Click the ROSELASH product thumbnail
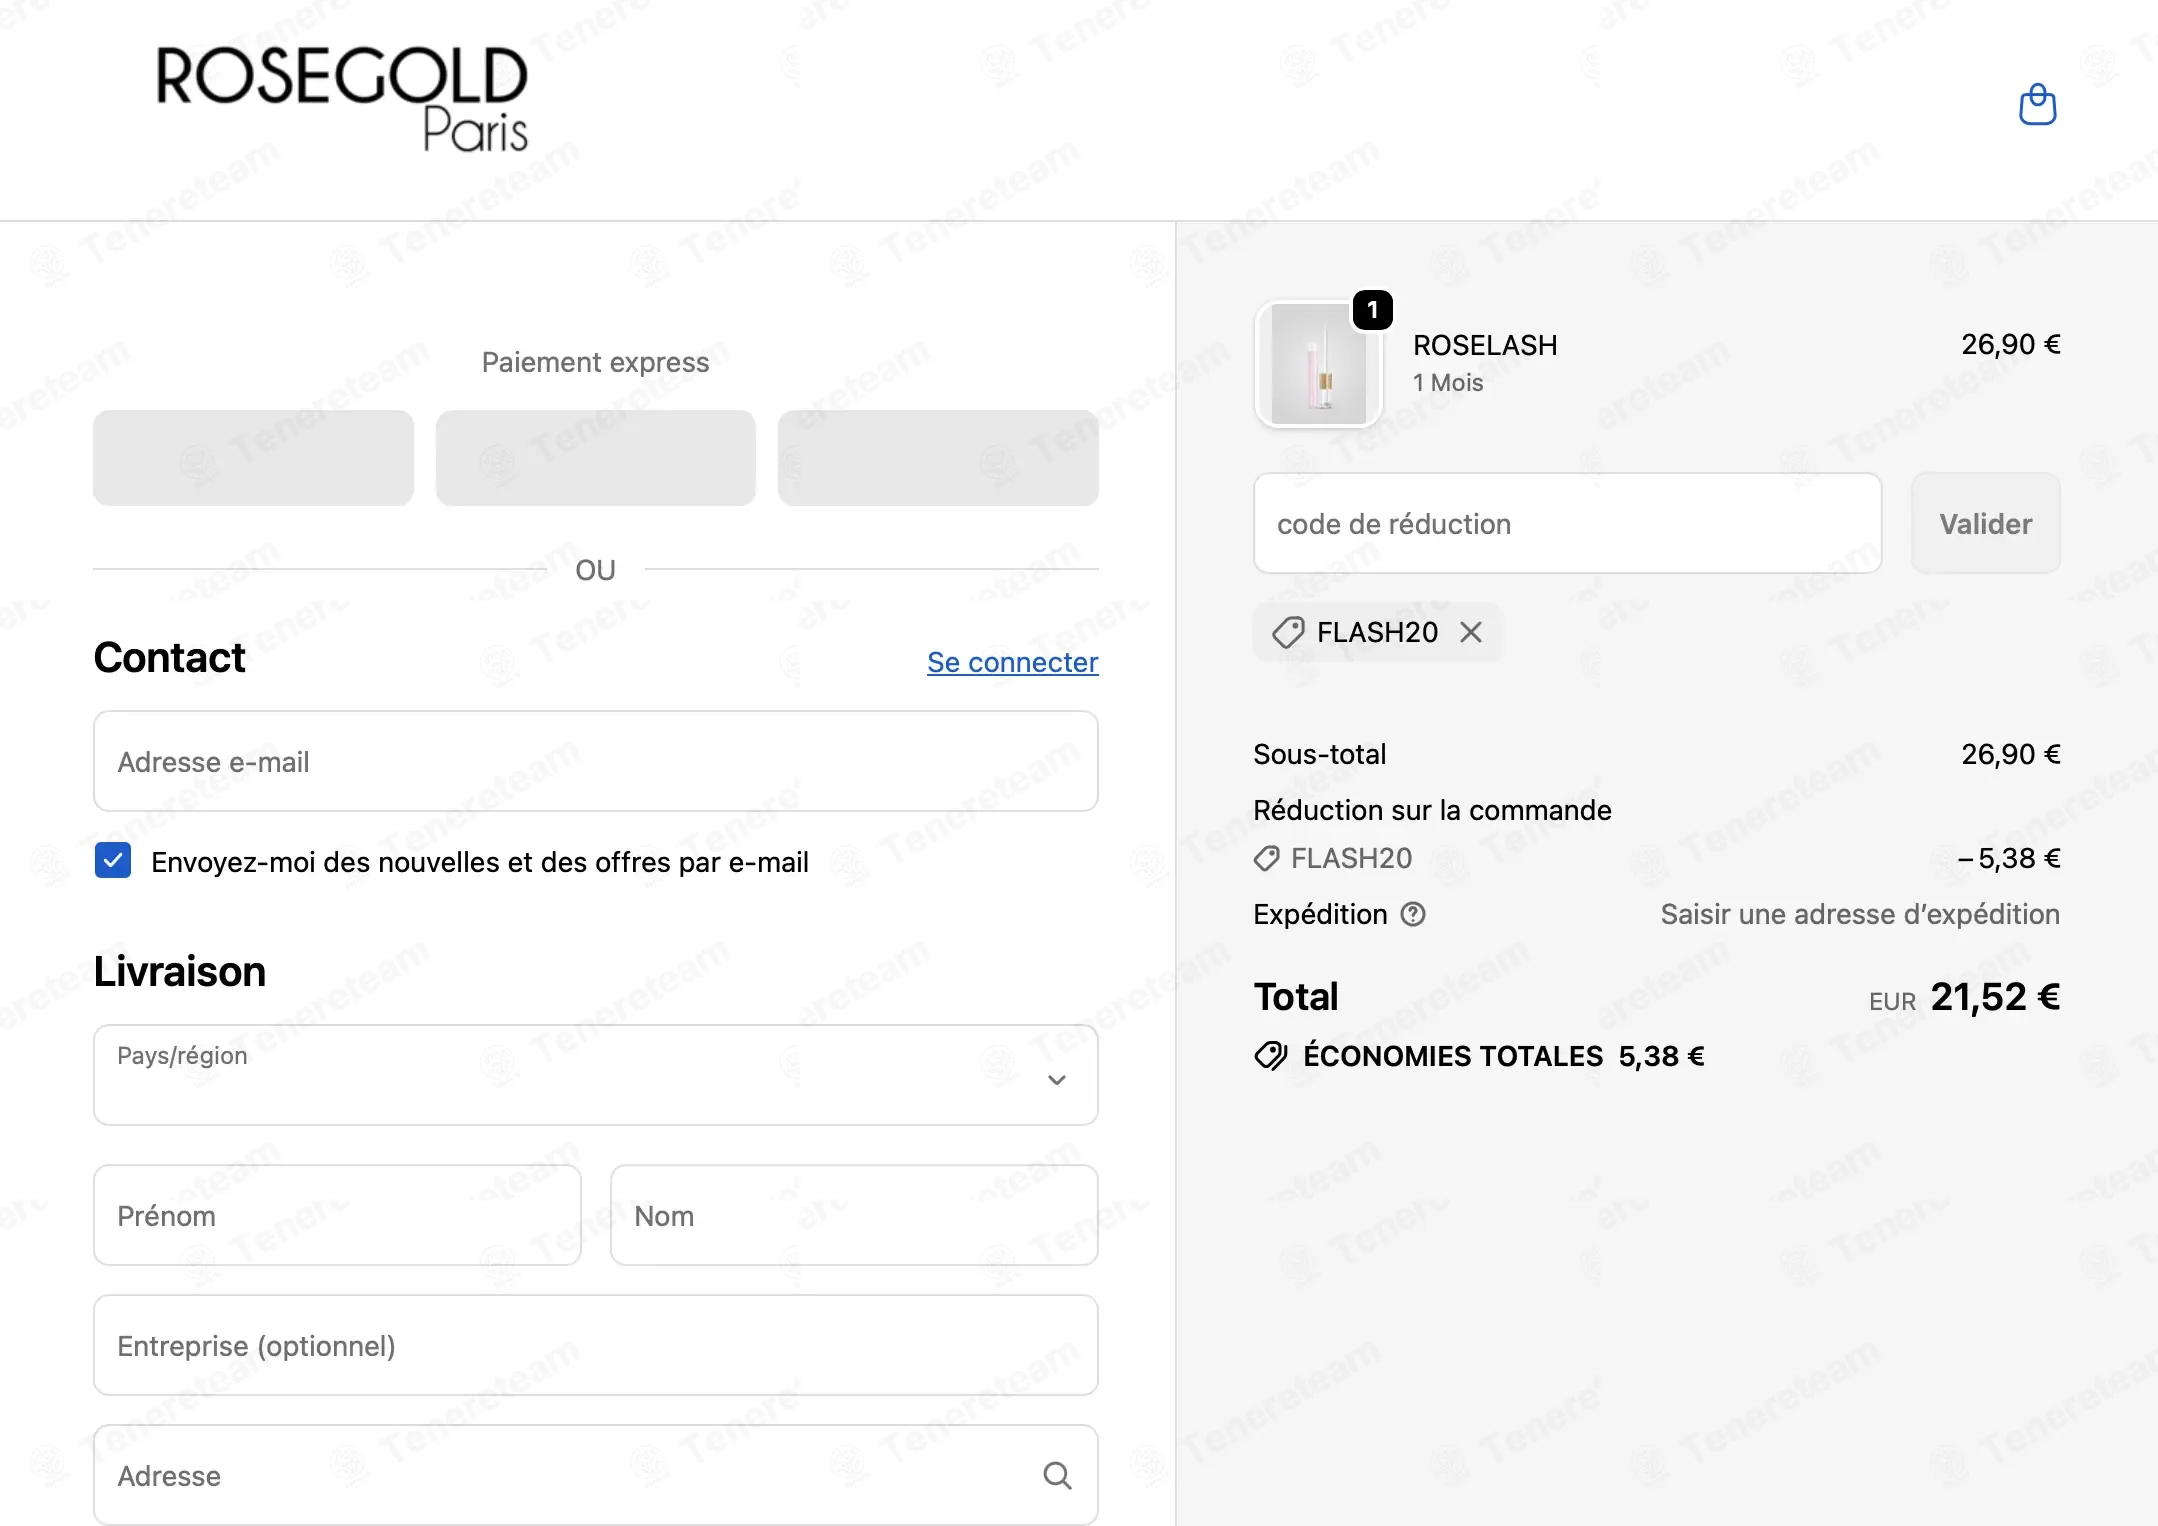This screenshot has height=1526, width=2158. (1318, 364)
